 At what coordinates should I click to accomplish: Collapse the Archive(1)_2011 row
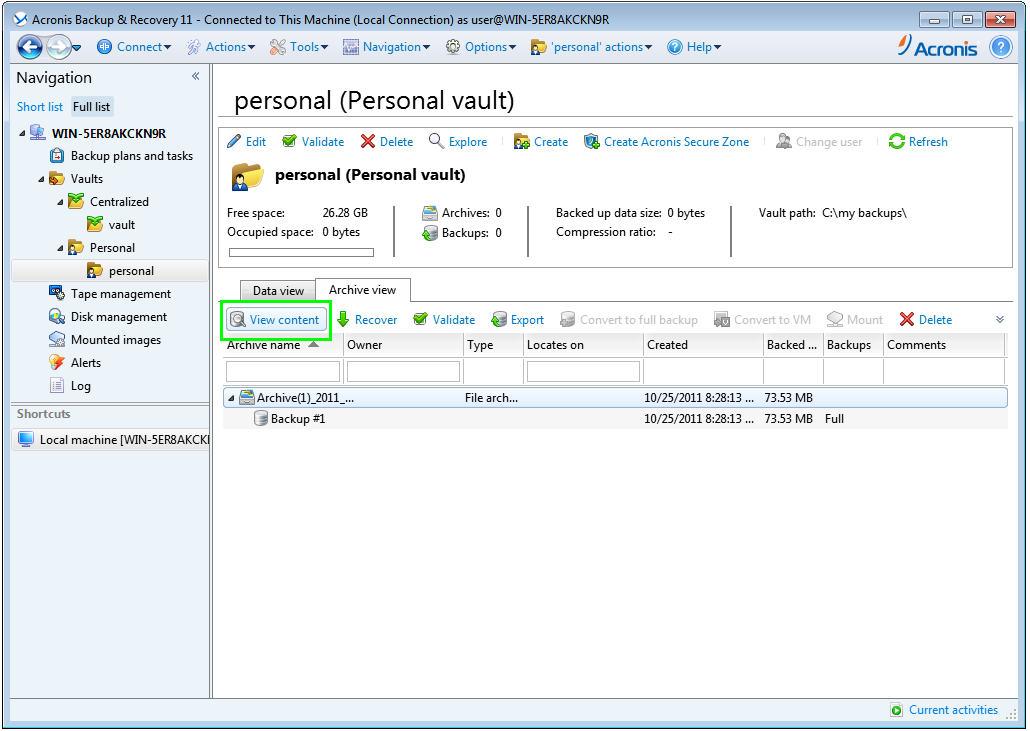coord(231,398)
